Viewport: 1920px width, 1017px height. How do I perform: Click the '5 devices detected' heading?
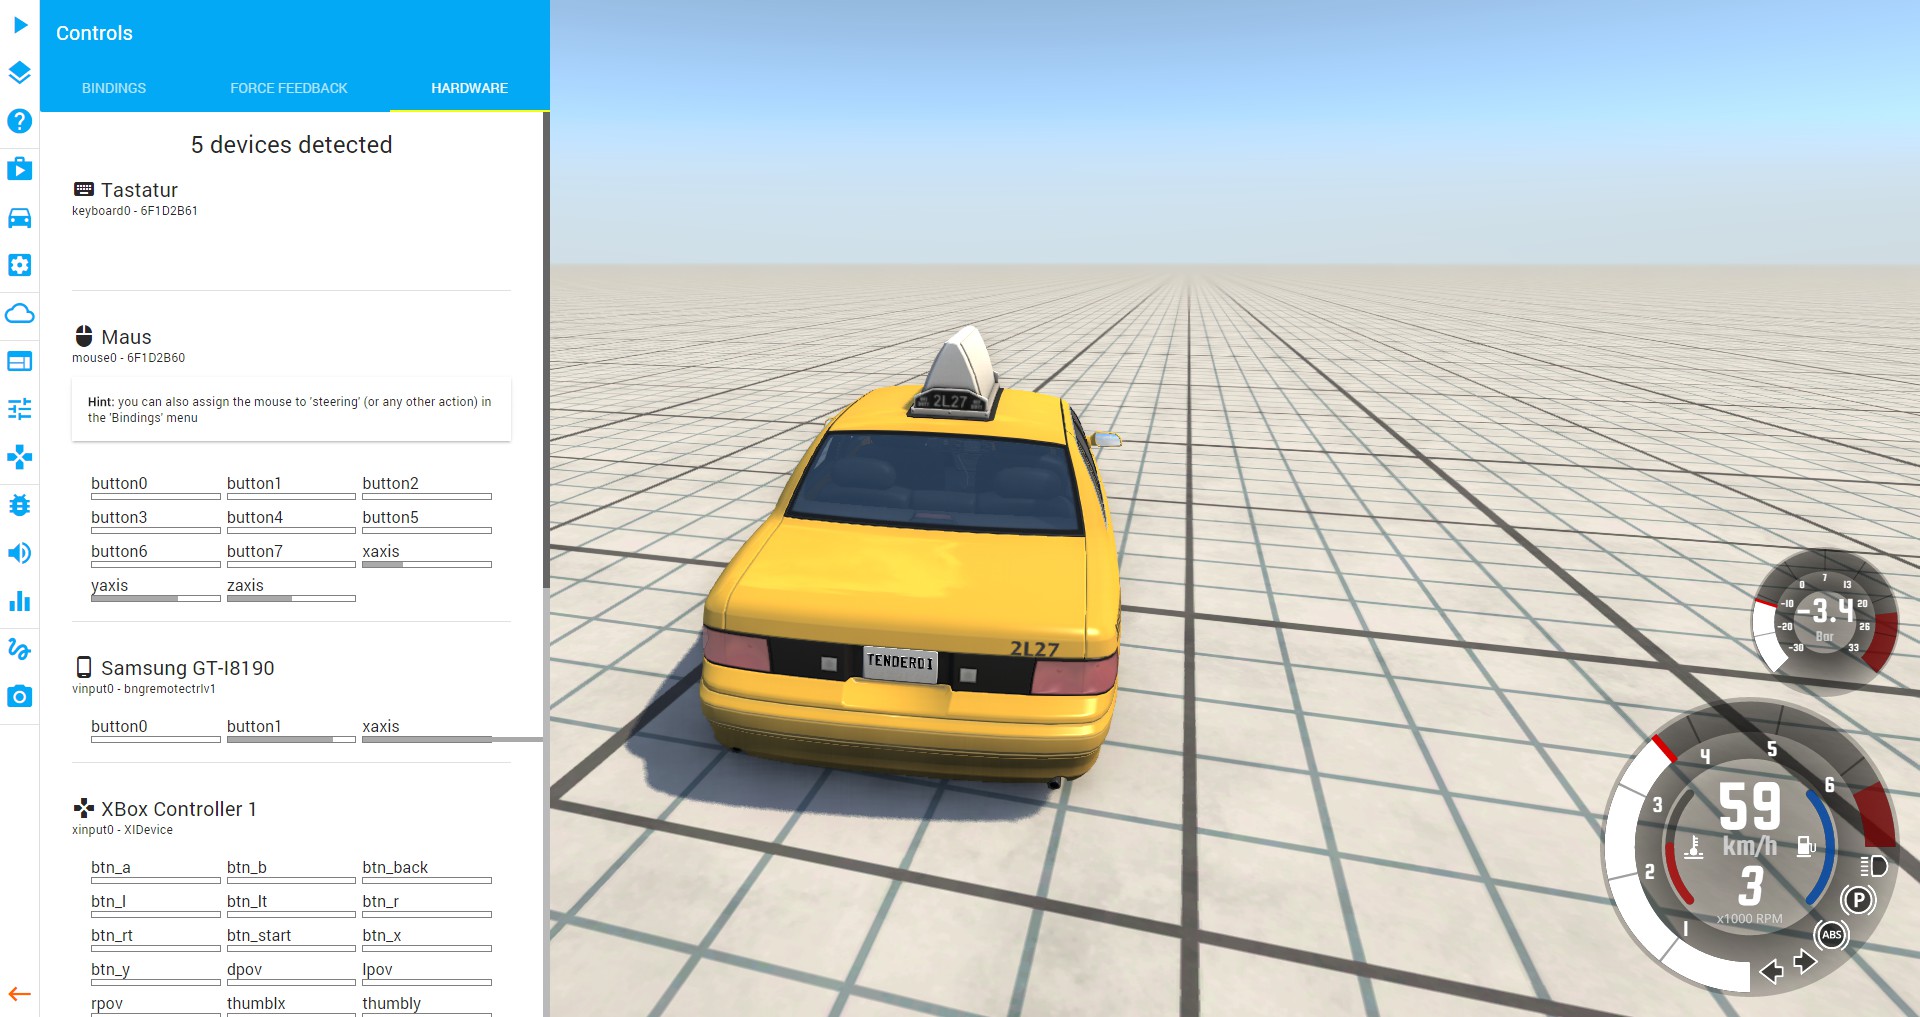tap(291, 144)
